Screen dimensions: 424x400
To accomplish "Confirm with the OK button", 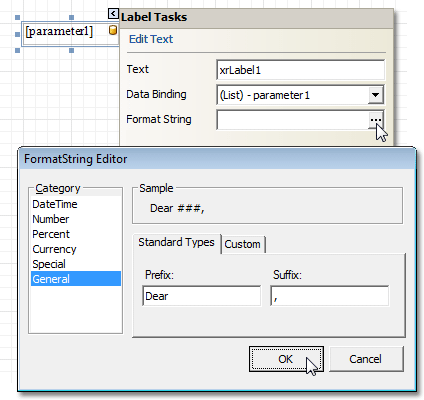I will (x=286, y=359).
